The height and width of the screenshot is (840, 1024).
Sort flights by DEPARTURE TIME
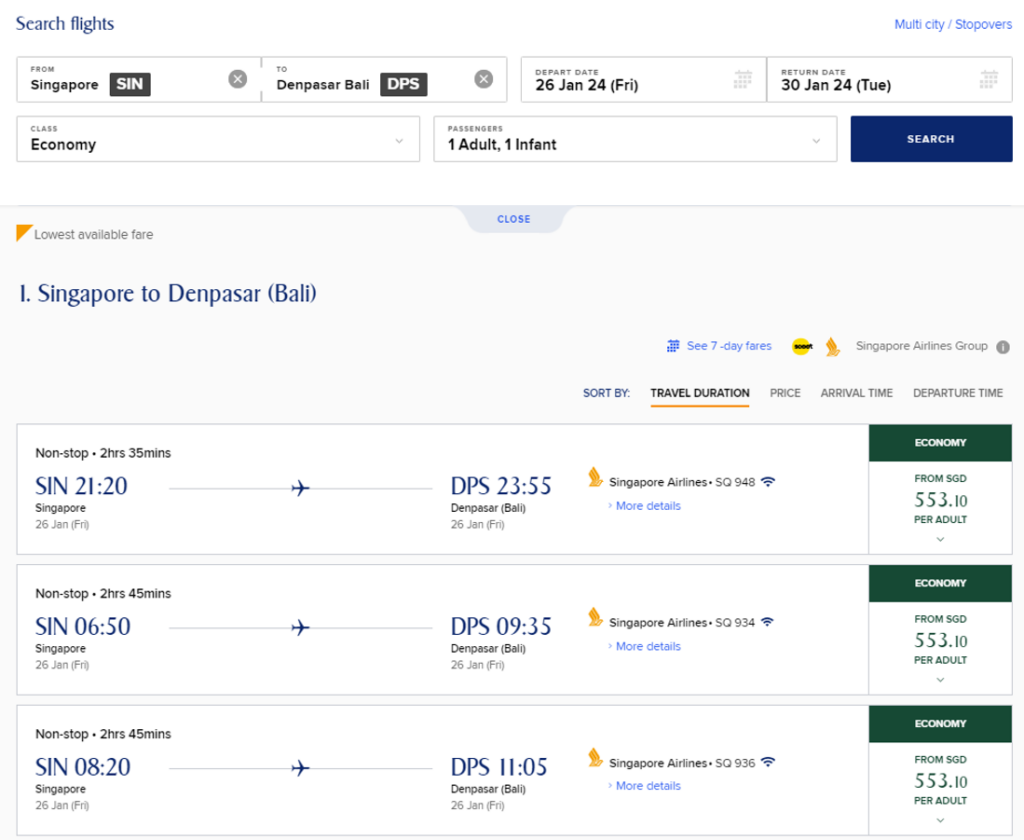[x=957, y=393]
